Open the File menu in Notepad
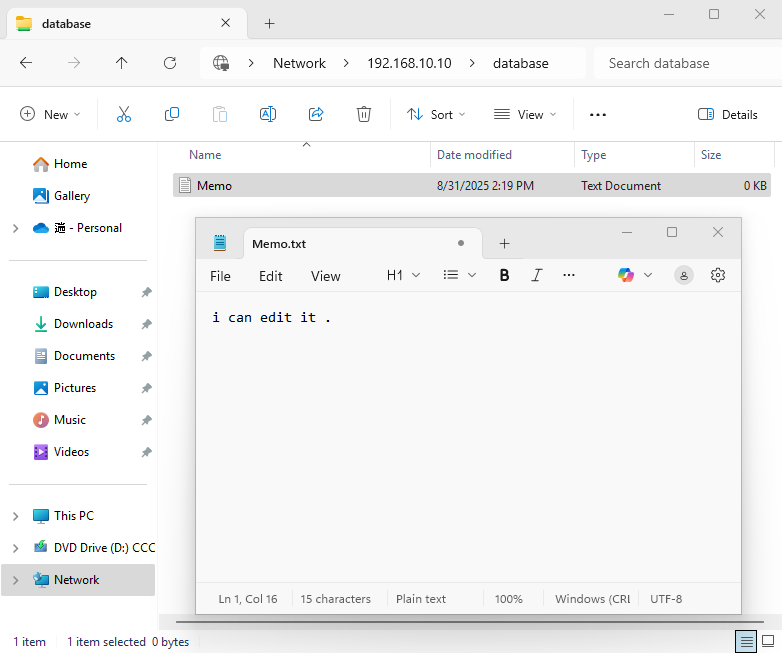The image size is (782, 653). click(220, 276)
